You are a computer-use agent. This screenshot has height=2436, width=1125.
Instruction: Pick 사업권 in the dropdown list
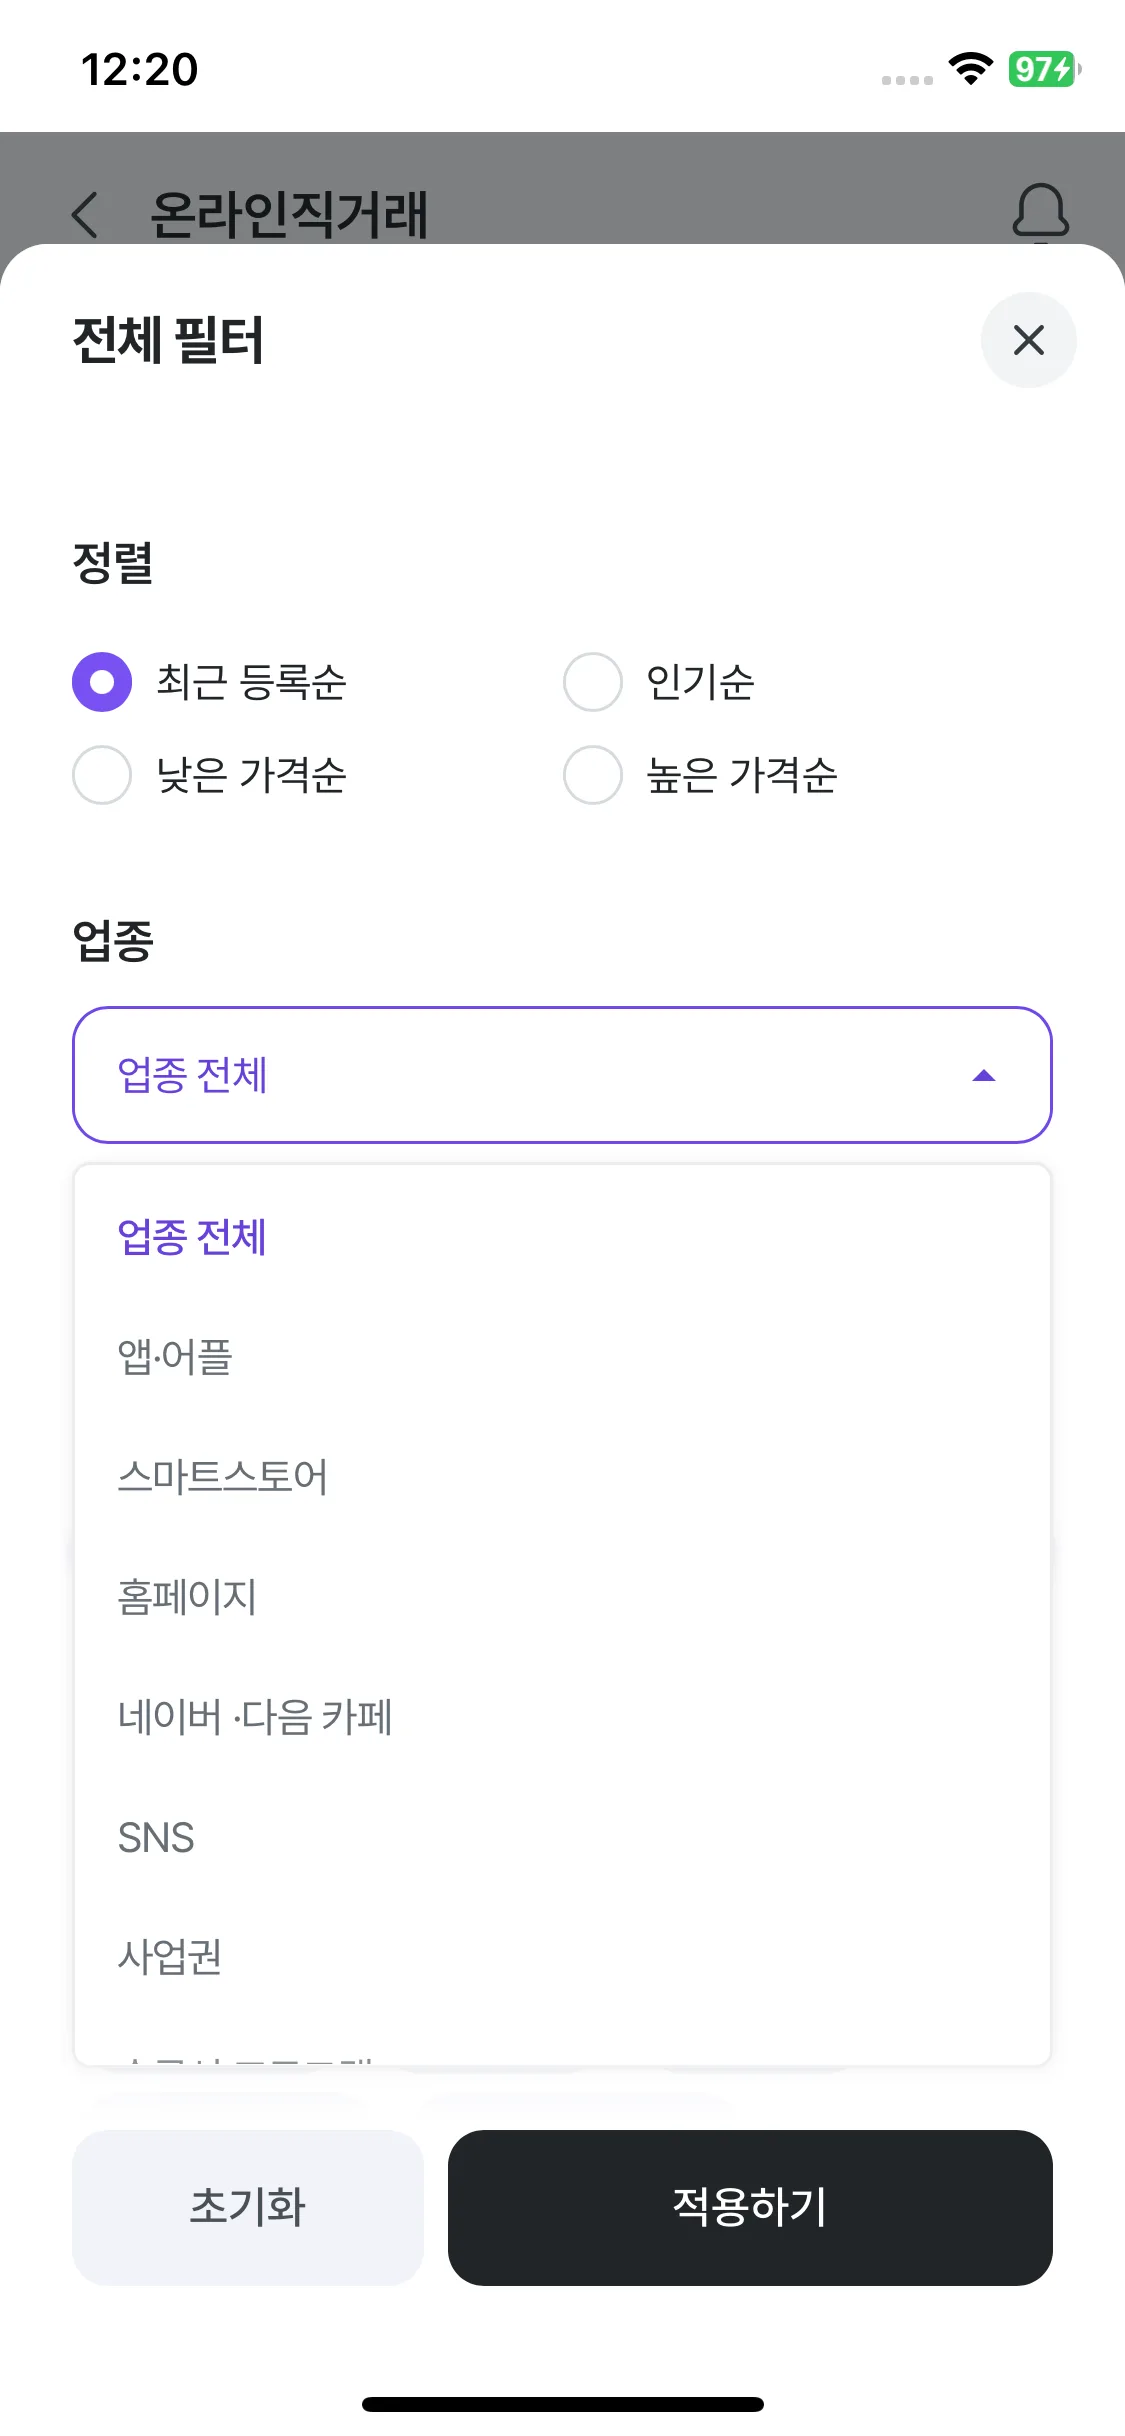(170, 1957)
